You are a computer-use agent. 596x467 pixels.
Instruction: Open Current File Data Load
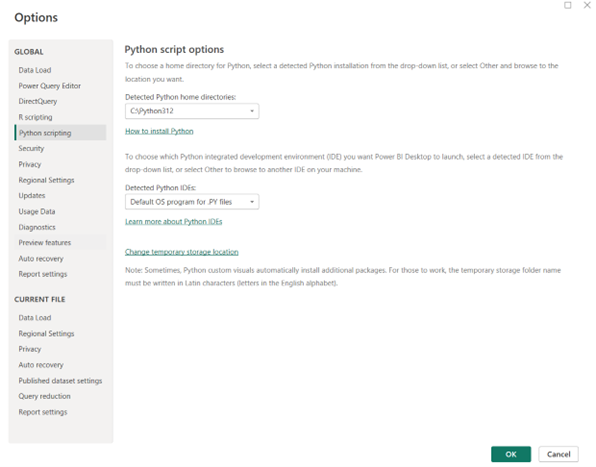pyautogui.click(x=35, y=318)
